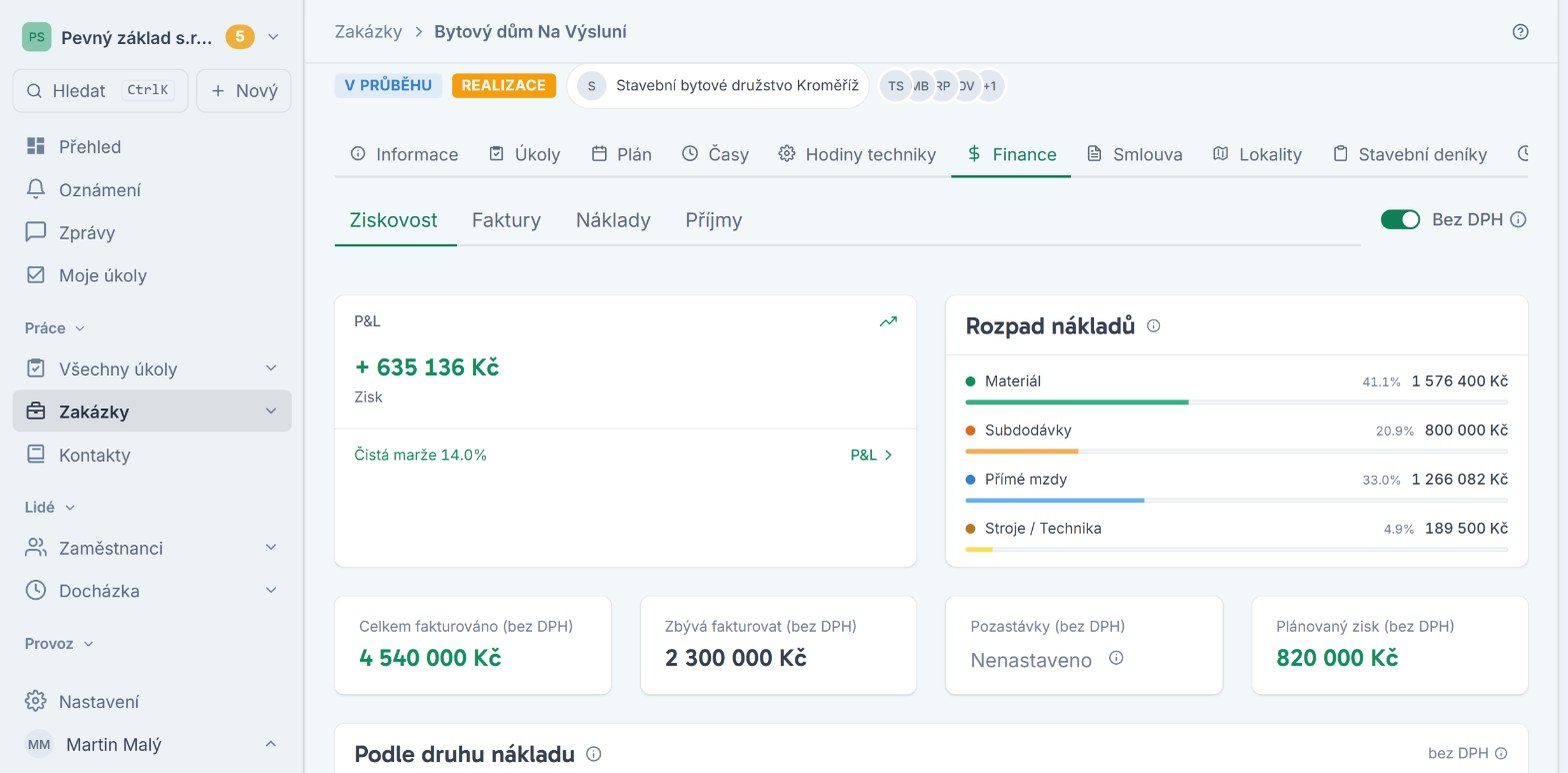
Task: Collapse the Lidé sidebar section
Action: tap(50, 507)
